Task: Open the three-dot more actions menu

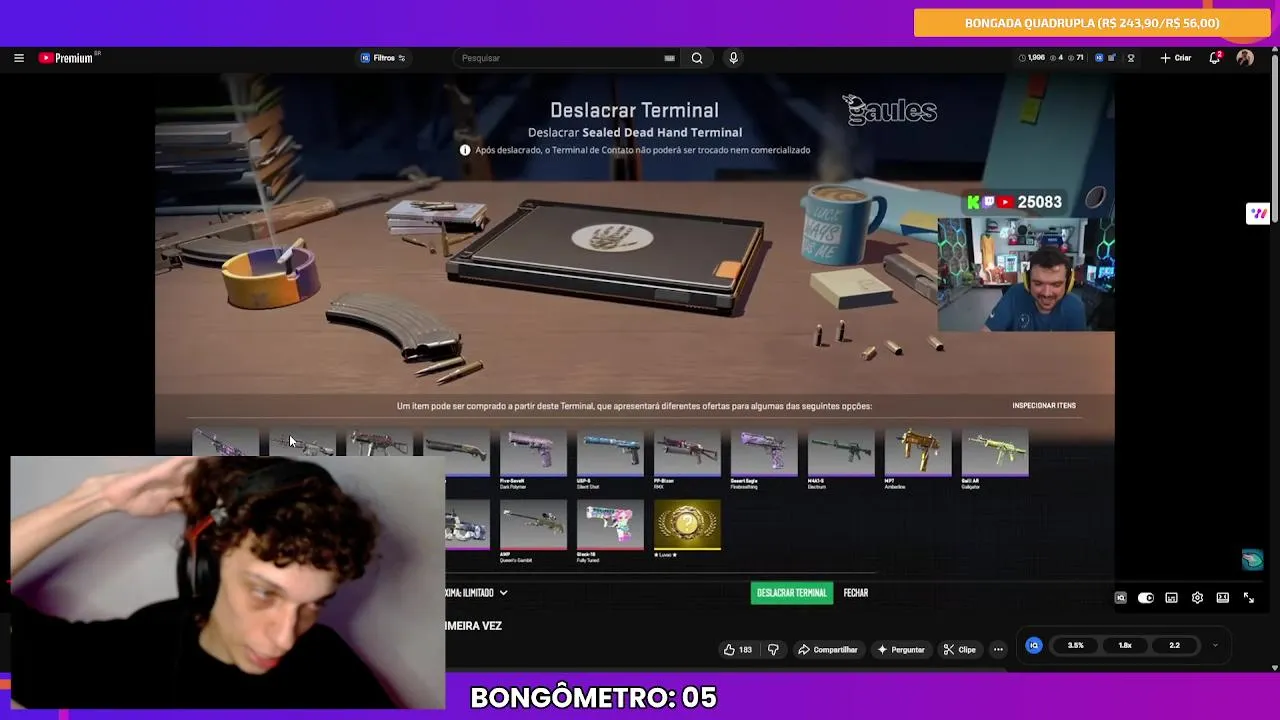Action: [998, 650]
